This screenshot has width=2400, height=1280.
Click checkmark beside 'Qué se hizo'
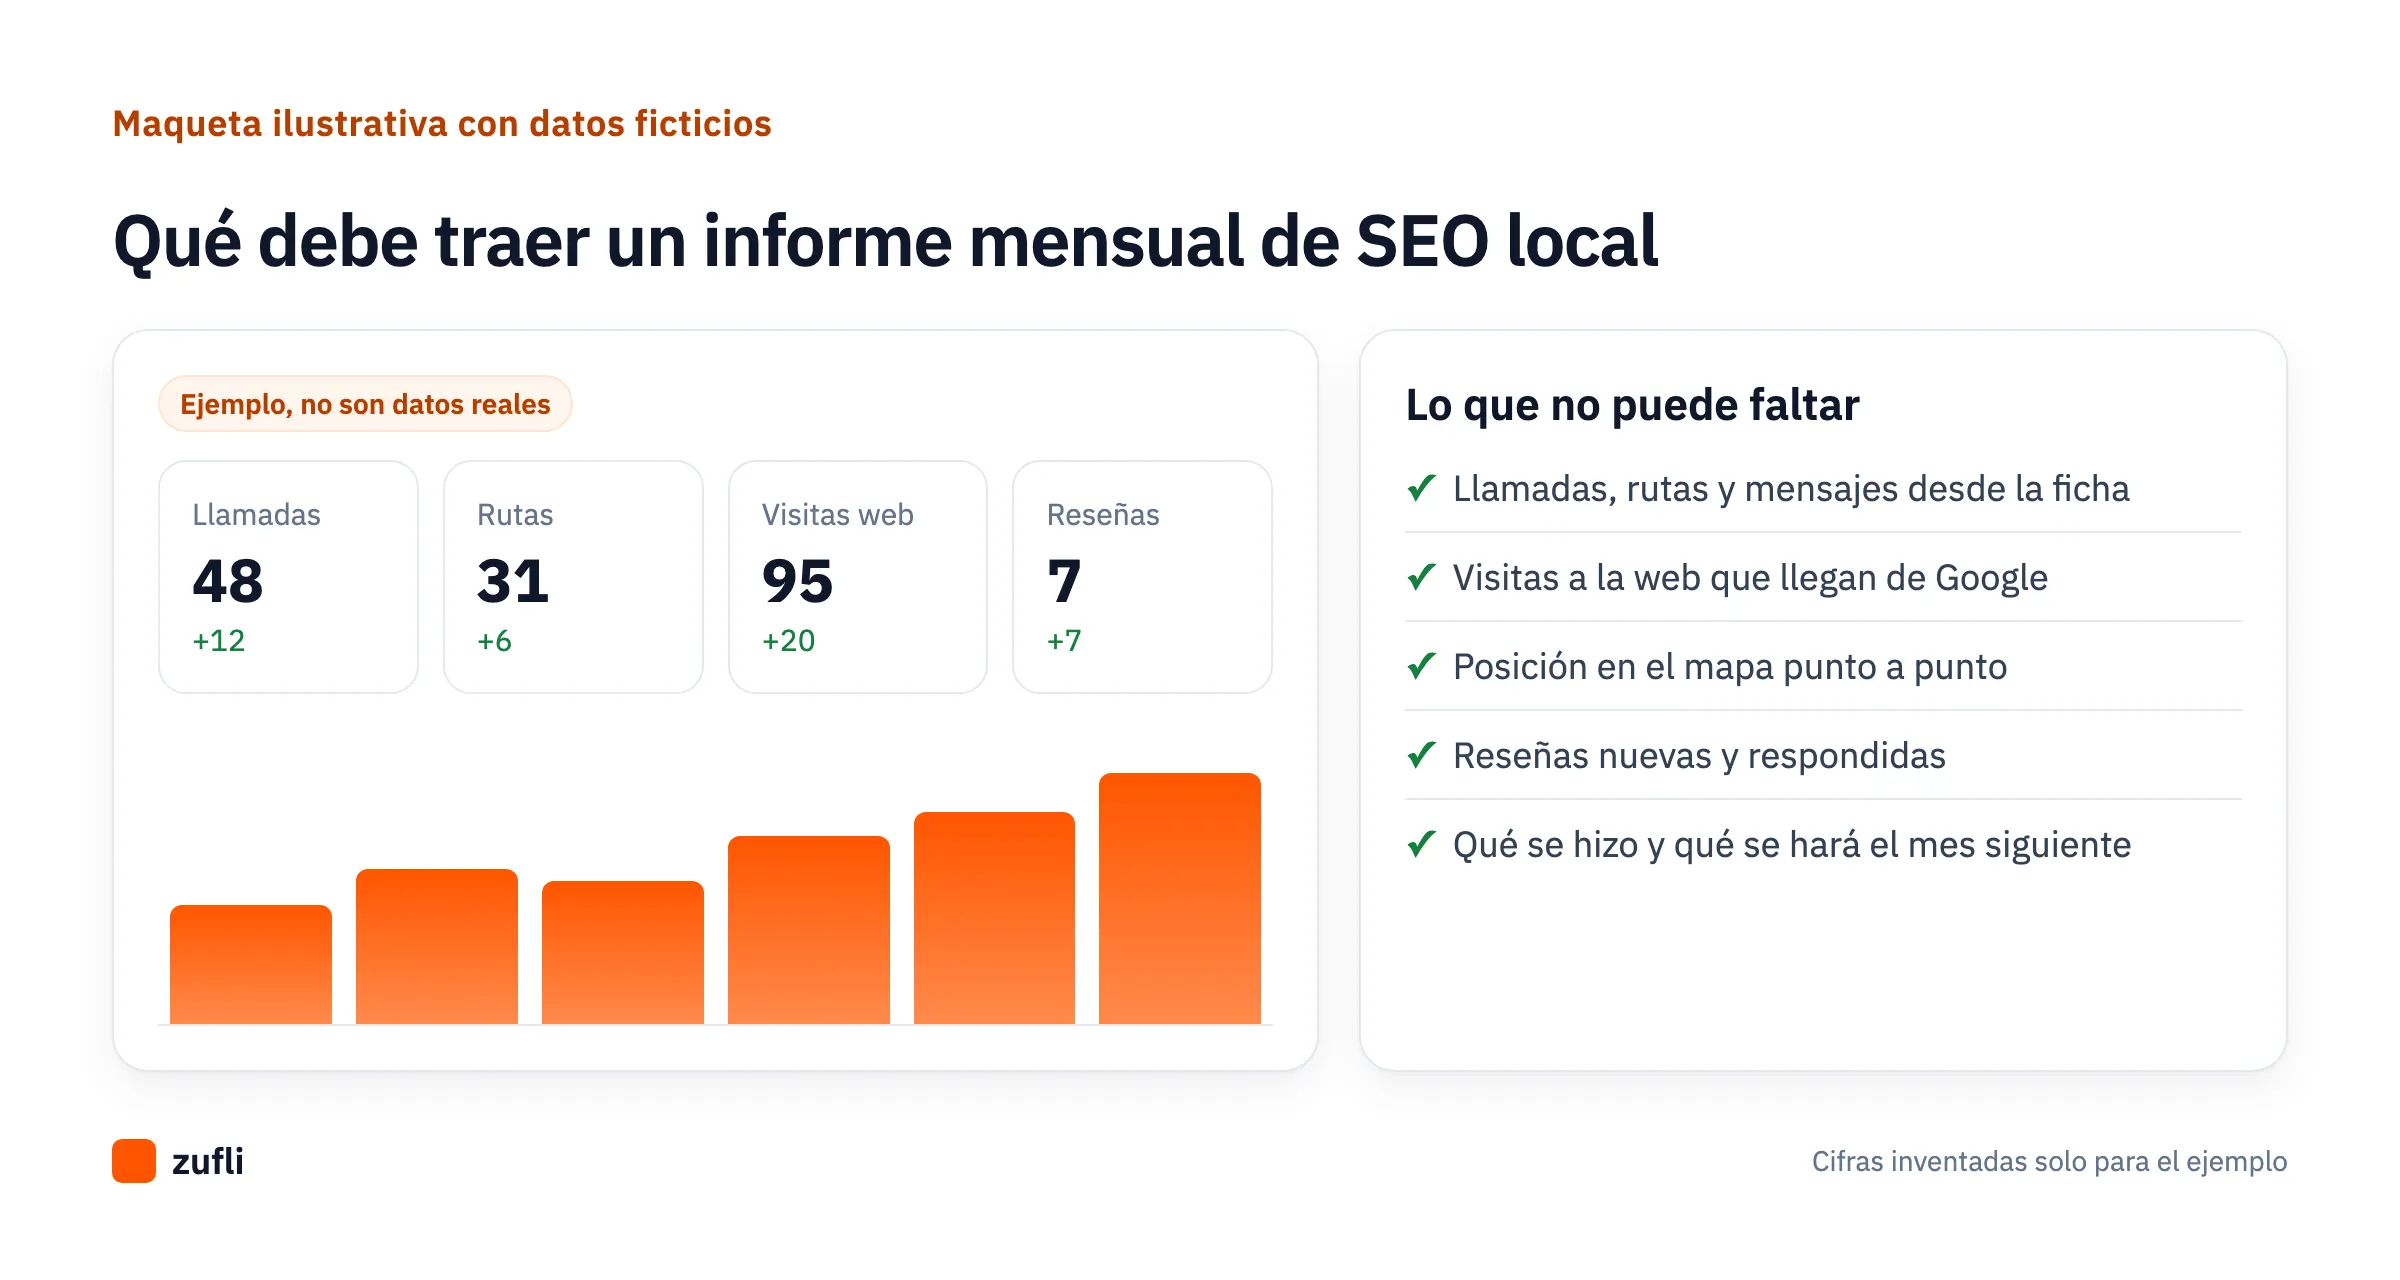pos(1421,844)
